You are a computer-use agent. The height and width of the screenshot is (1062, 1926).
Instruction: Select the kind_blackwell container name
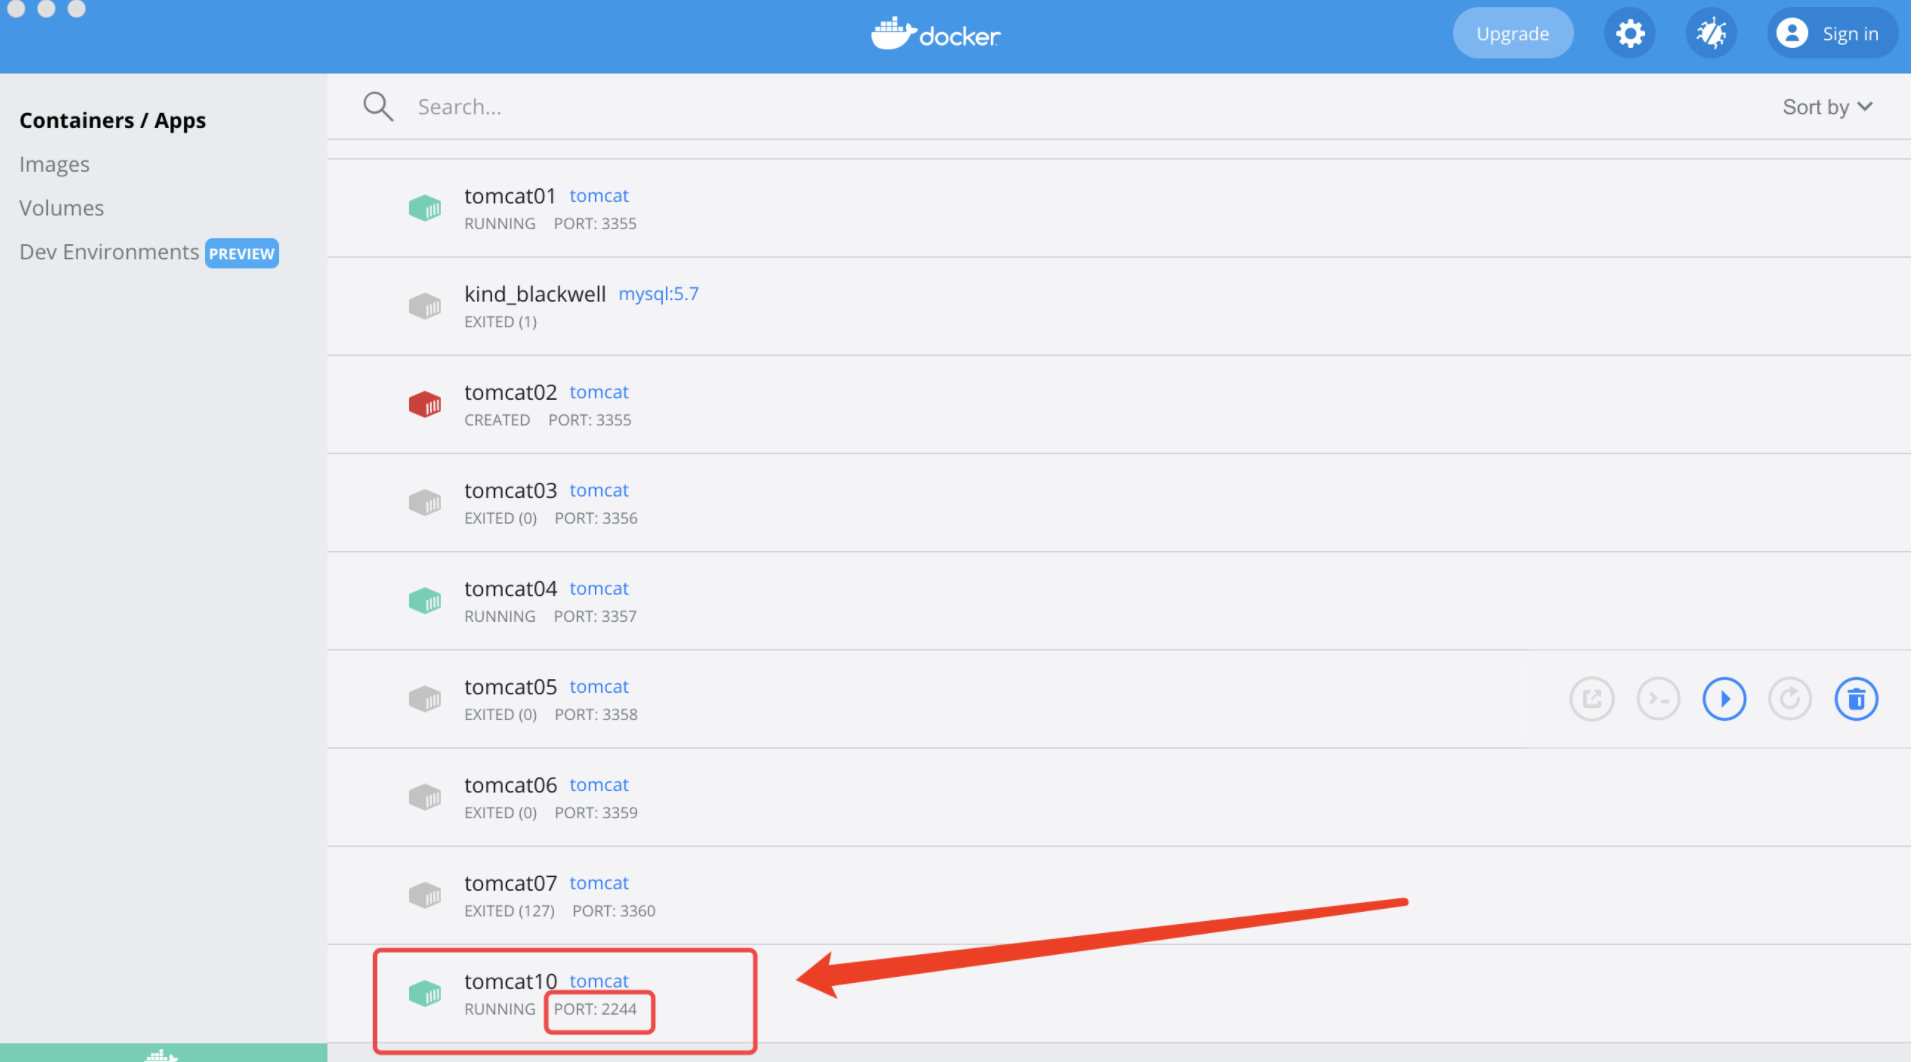(x=535, y=294)
